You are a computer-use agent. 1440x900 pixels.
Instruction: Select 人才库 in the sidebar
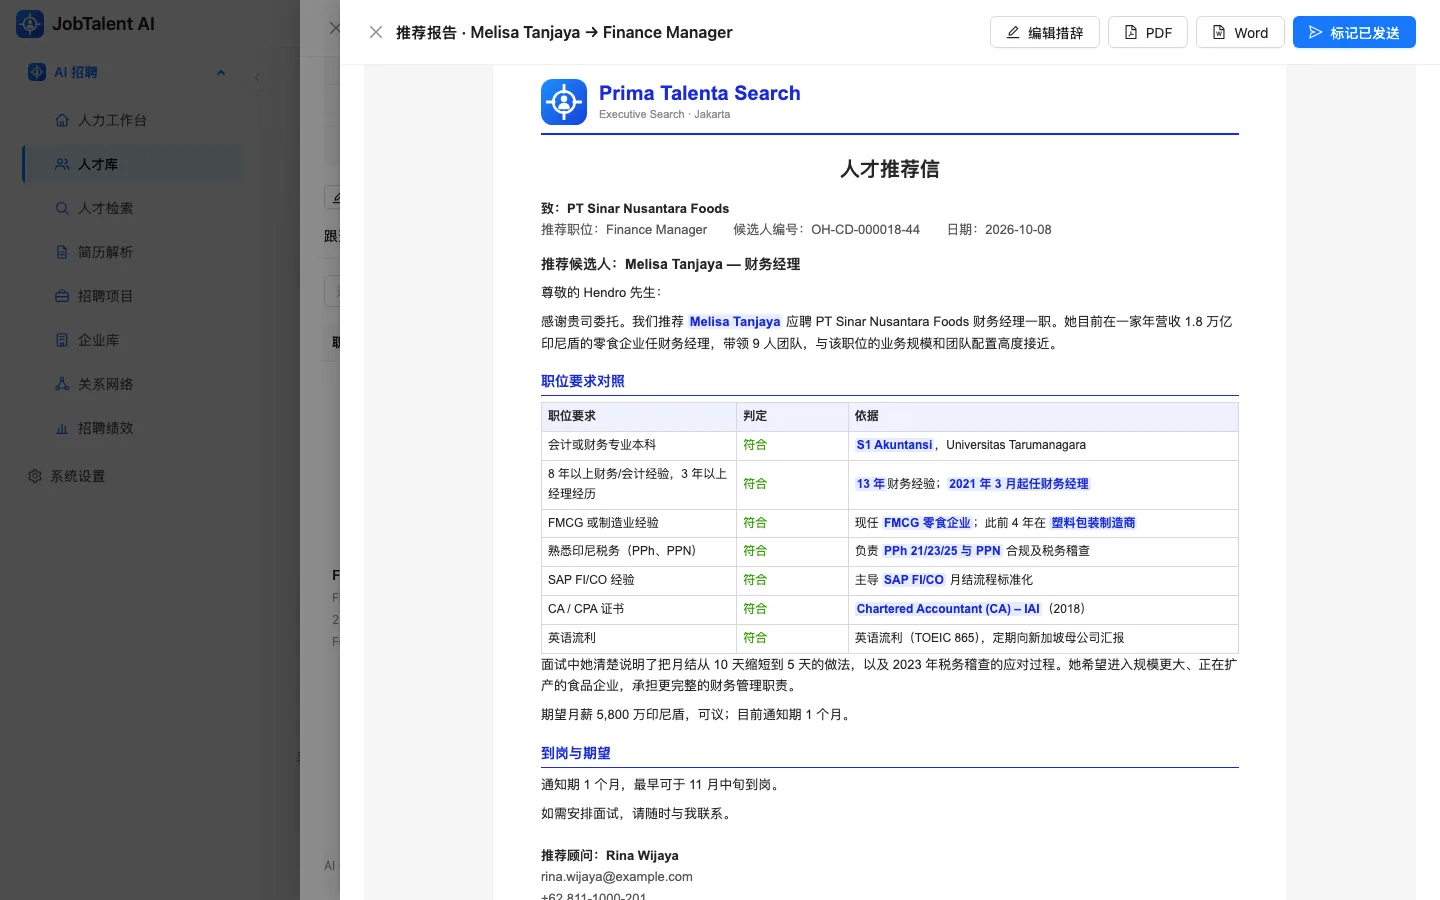132,164
